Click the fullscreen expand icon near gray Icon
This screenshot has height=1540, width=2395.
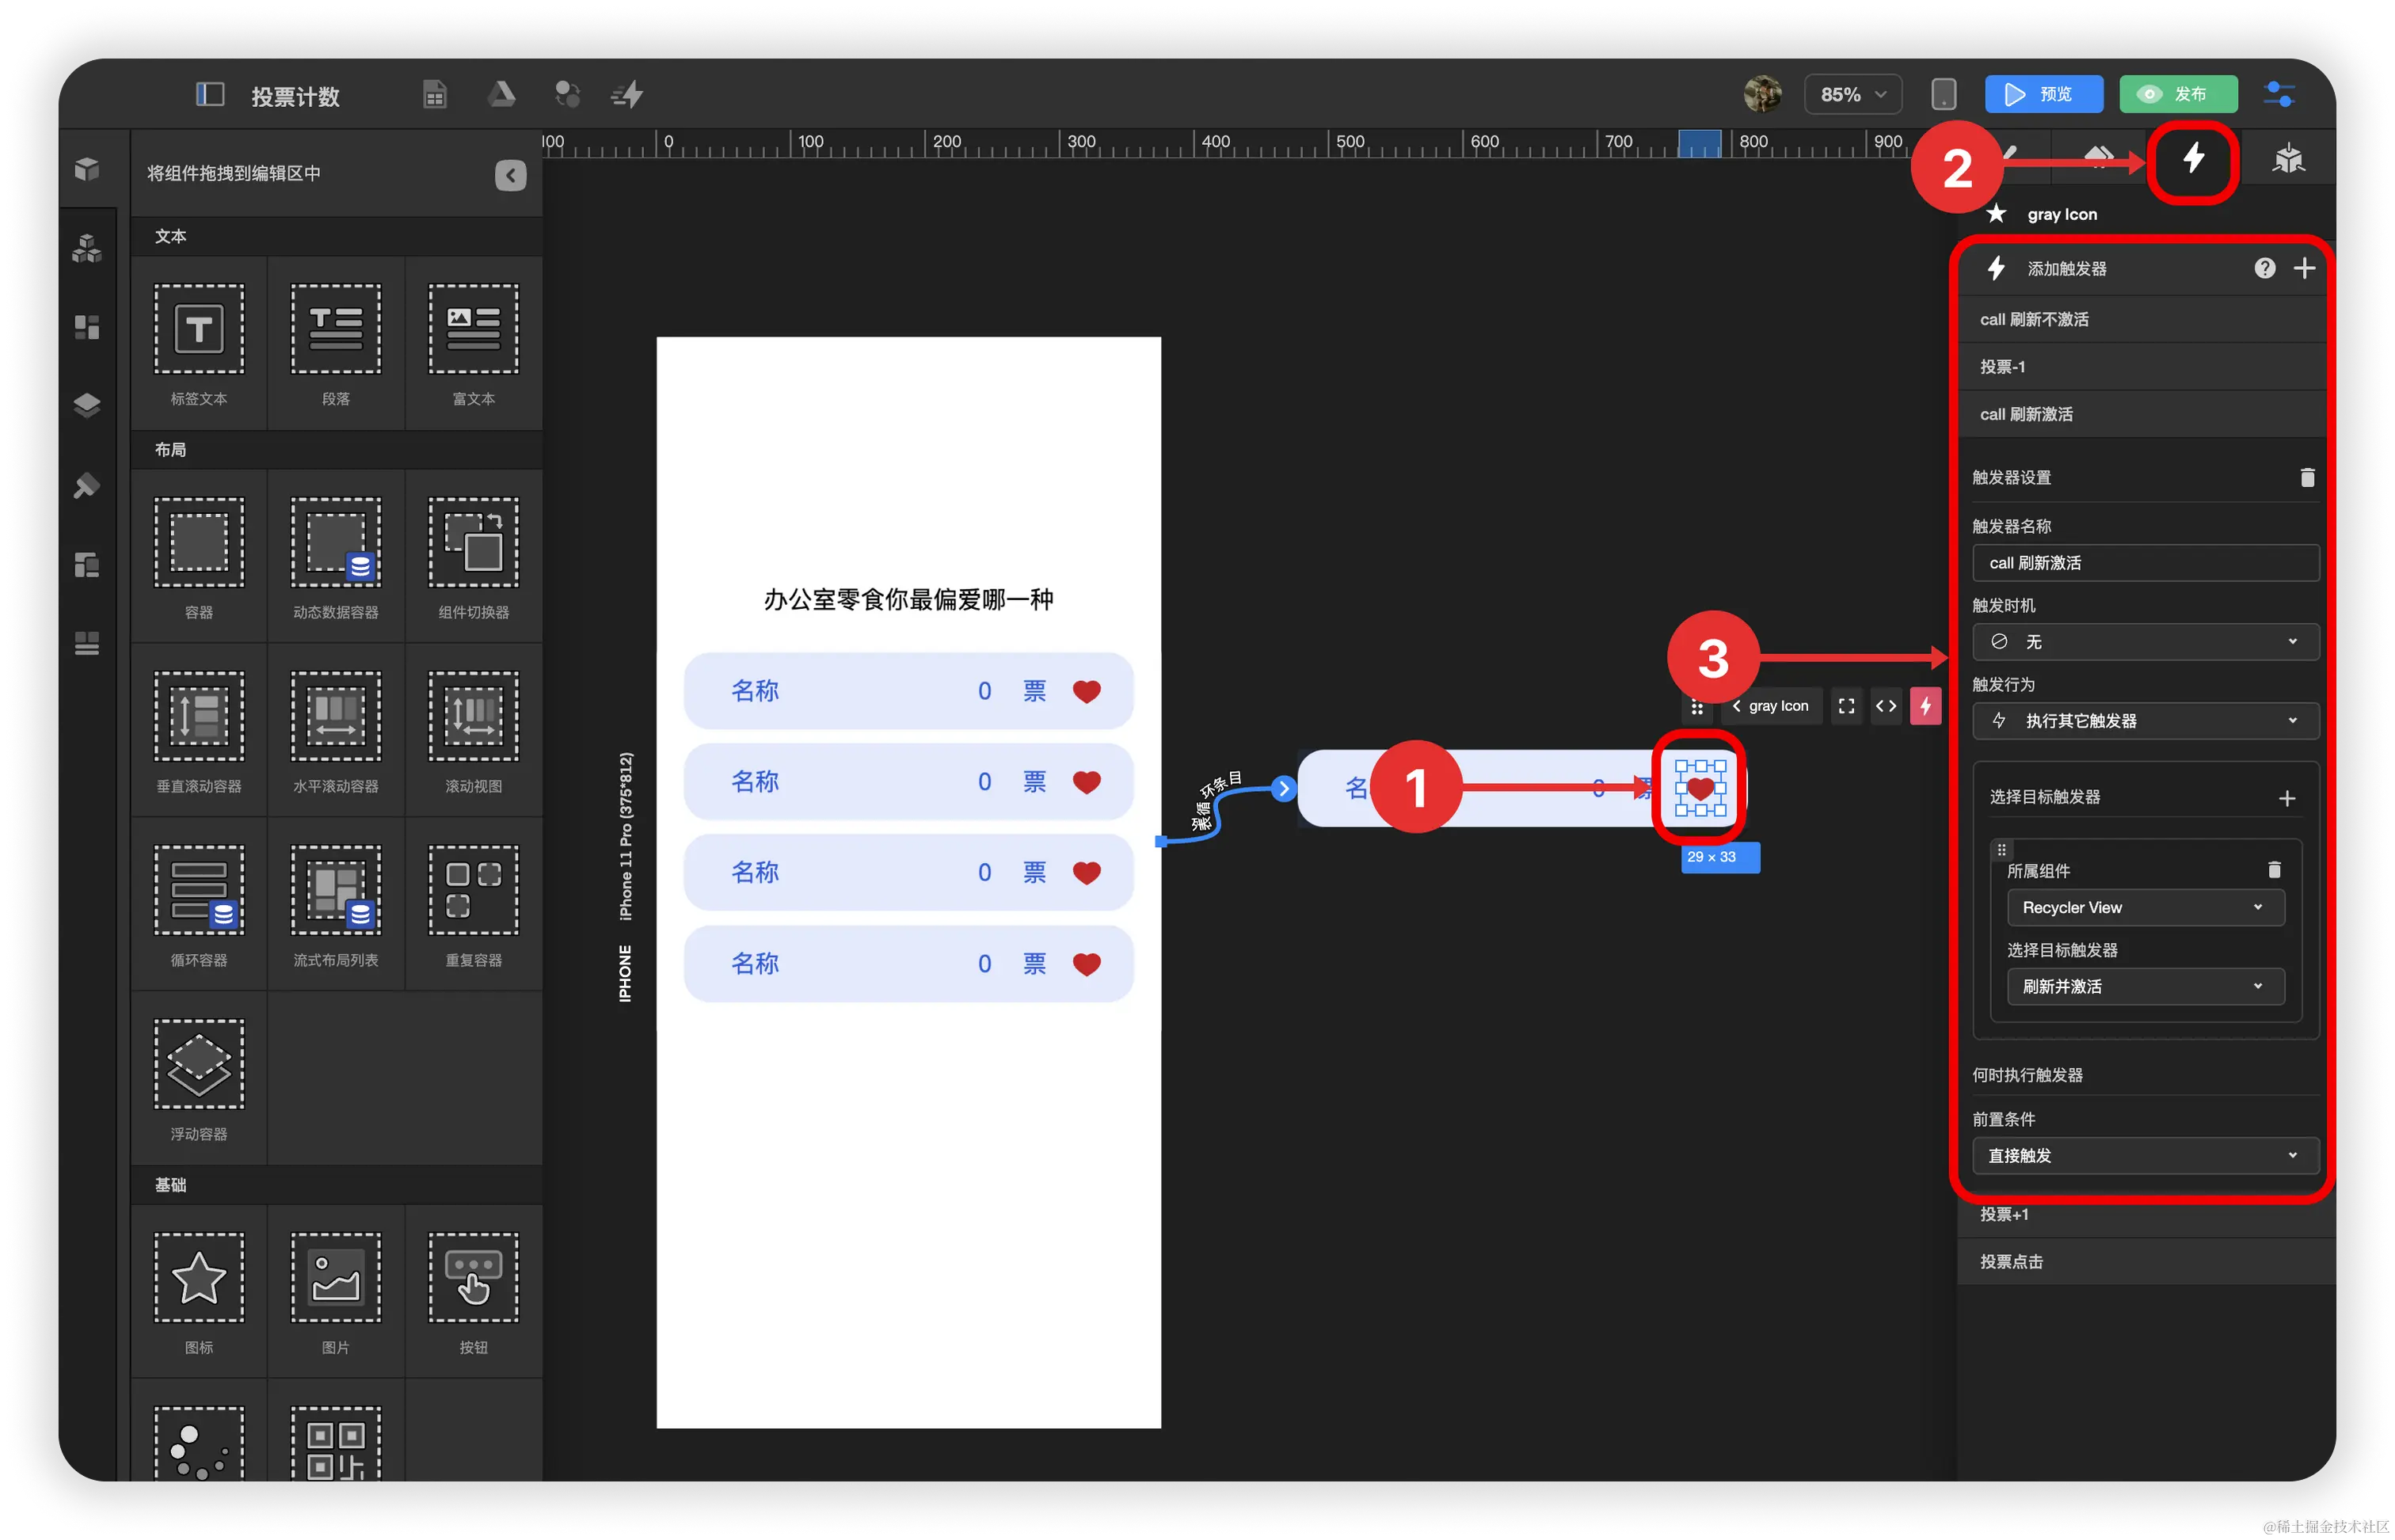(x=1846, y=706)
